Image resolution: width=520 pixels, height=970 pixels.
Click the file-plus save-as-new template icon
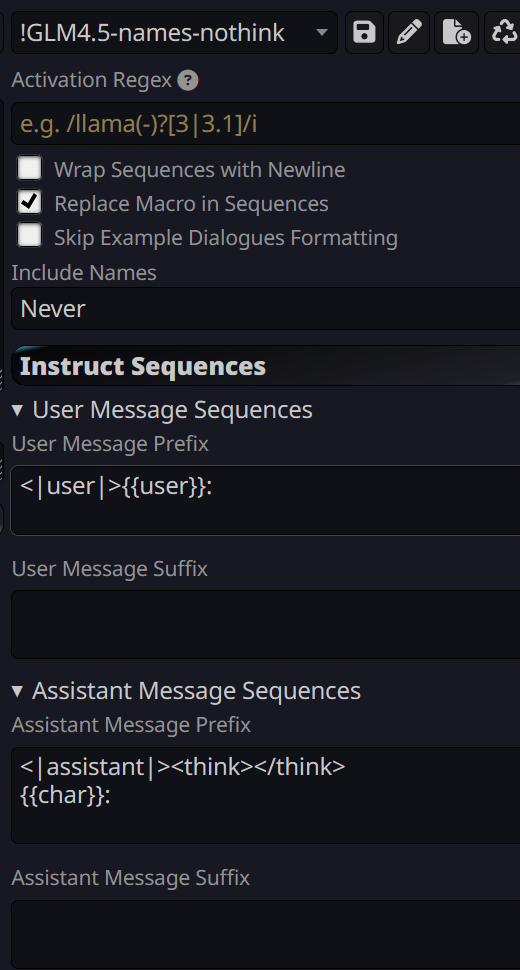point(456,32)
